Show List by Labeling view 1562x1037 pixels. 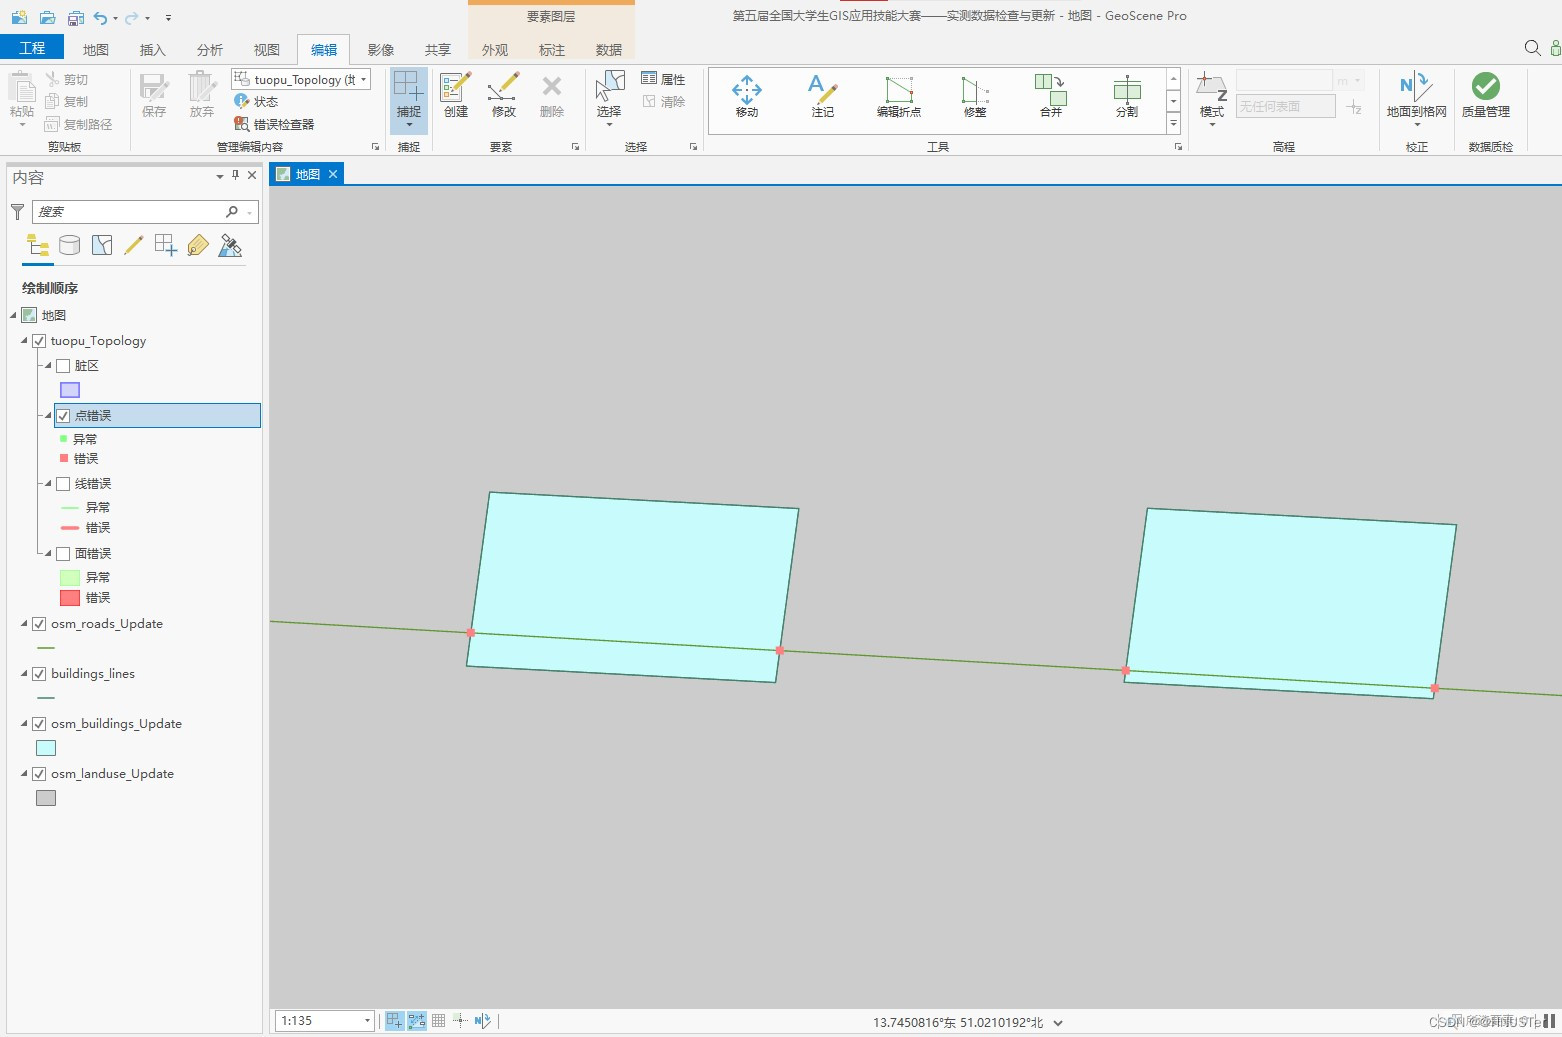[198, 246]
